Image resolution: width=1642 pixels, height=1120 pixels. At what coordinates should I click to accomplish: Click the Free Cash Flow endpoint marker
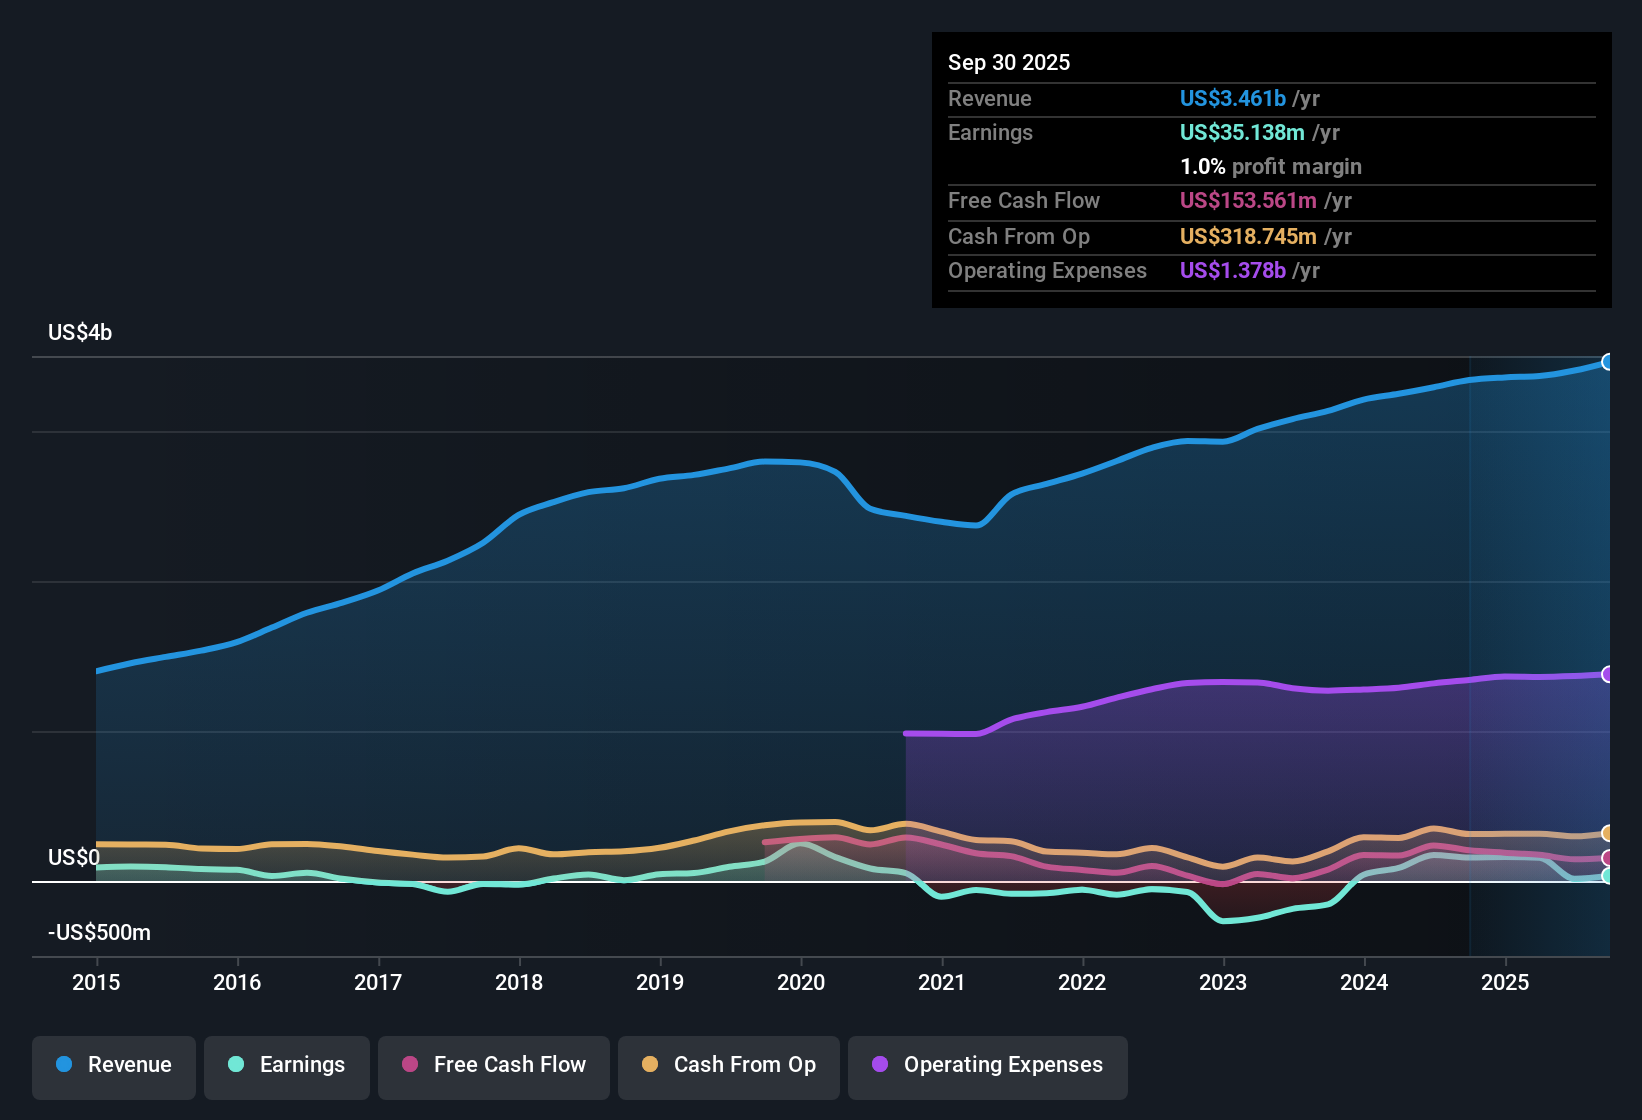1608,858
